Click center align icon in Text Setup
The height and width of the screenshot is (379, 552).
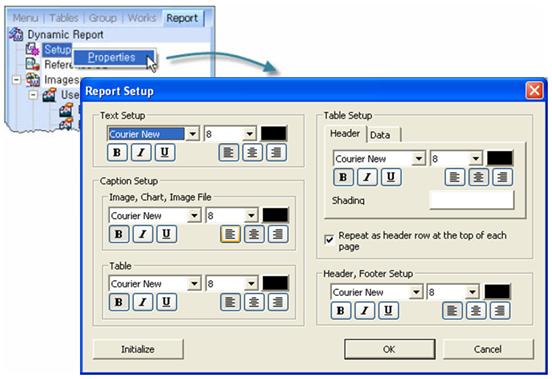(252, 152)
